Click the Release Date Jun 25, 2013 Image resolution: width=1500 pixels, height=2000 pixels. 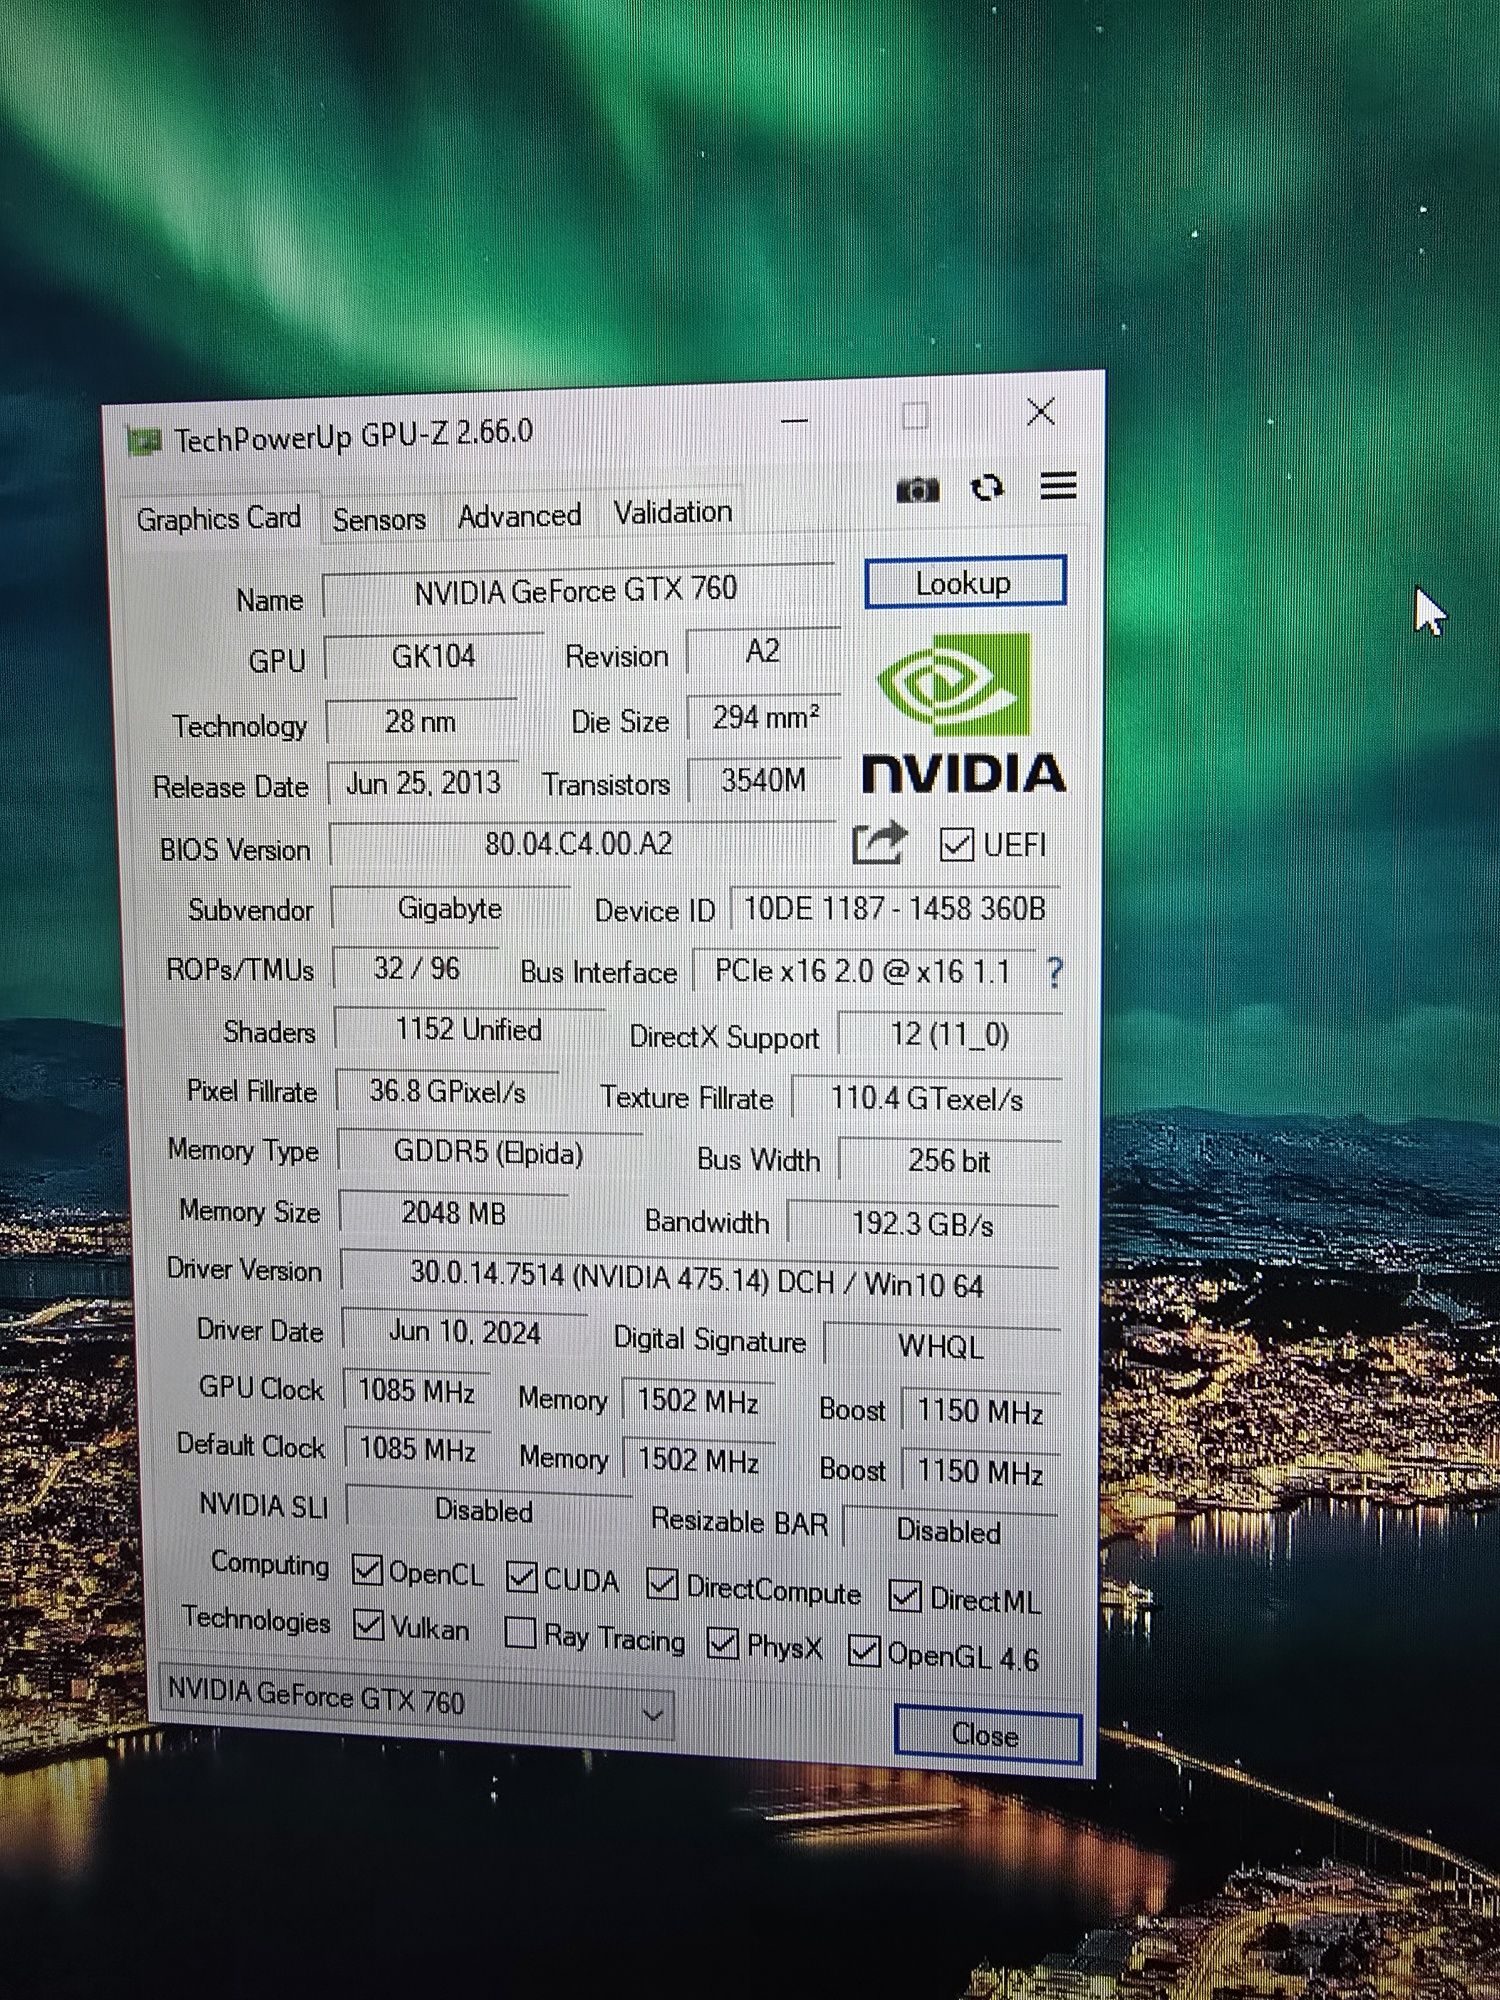click(424, 783)
